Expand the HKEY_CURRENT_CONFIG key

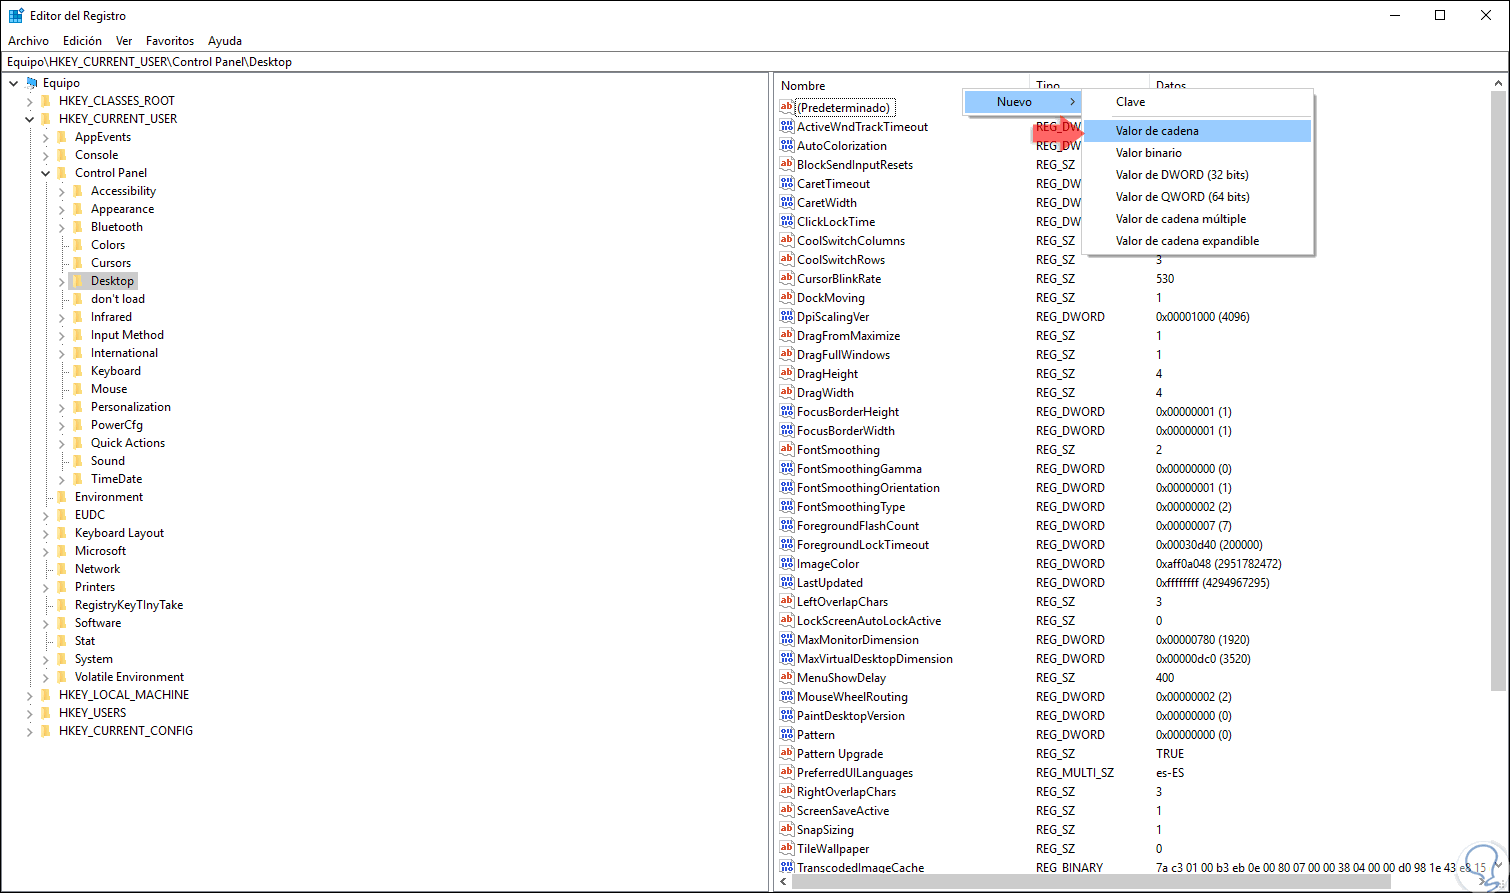pyautogui.click(x=29, y=731)
